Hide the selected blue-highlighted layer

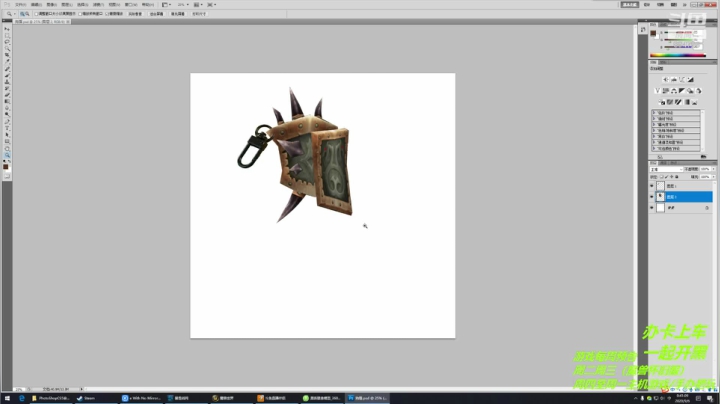(652, 197)
